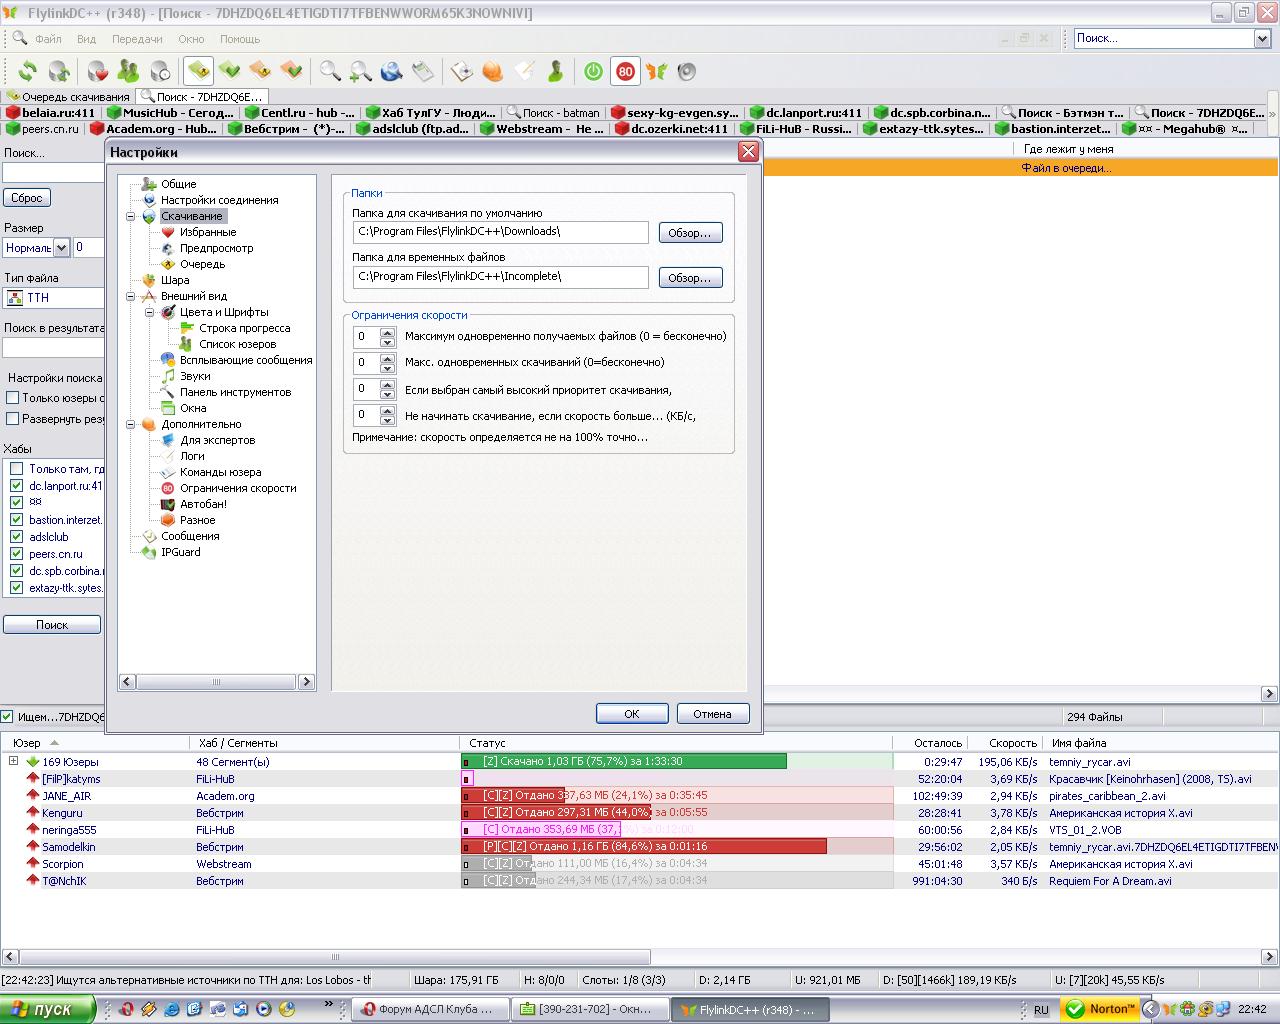Click the red heart favorite hubs icon

click(97, 71)
